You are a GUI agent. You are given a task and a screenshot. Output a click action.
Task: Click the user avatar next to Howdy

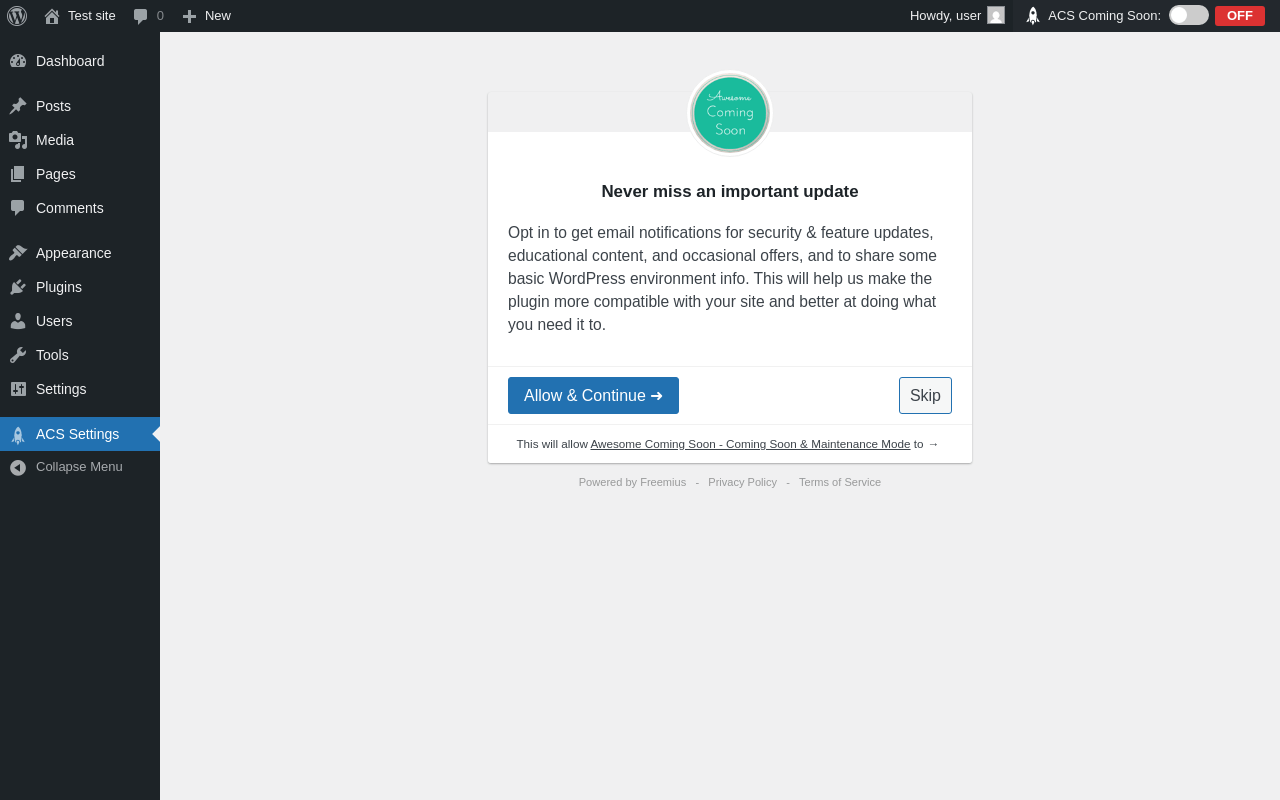click(996, 16)
